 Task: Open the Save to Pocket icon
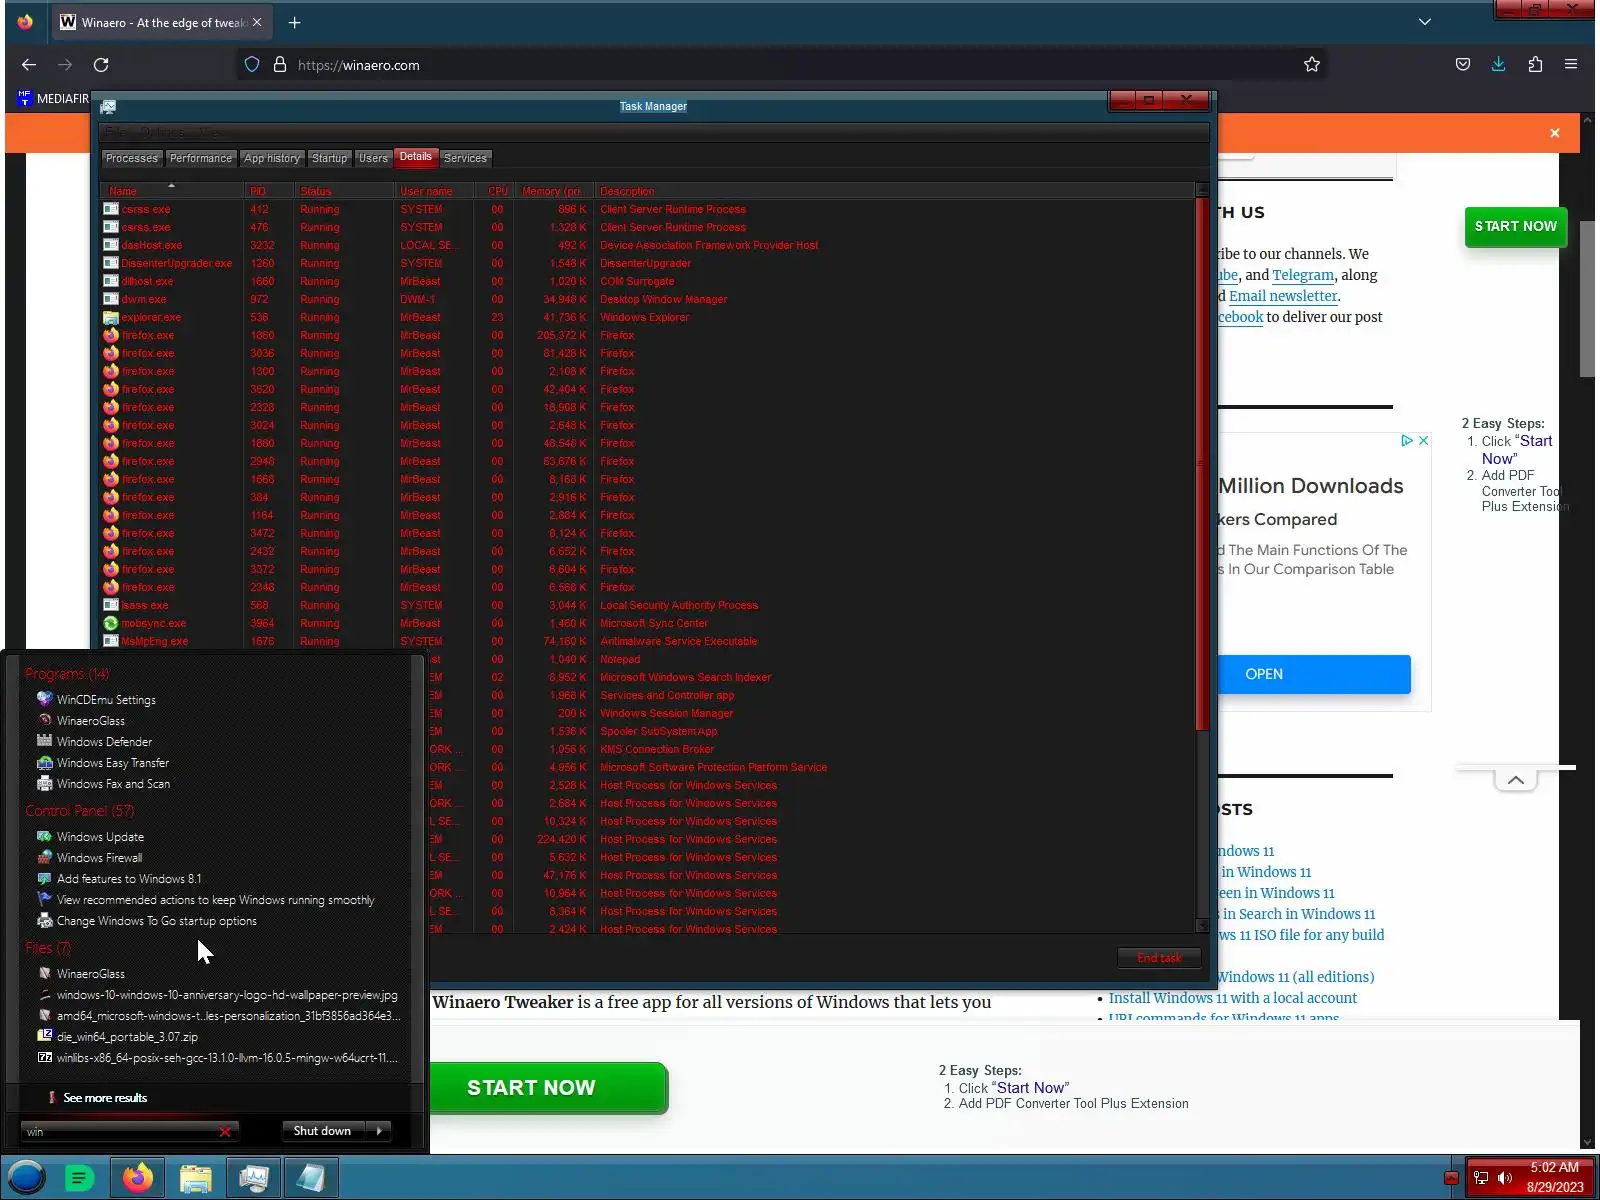(x=1463, y=65)
